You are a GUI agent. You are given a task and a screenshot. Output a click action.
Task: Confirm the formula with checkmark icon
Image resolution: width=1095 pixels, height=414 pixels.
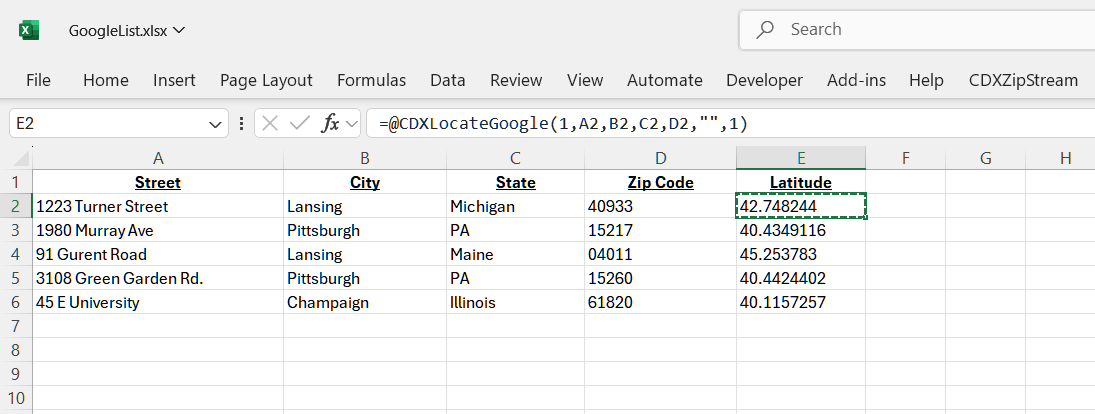pos(300,124)
